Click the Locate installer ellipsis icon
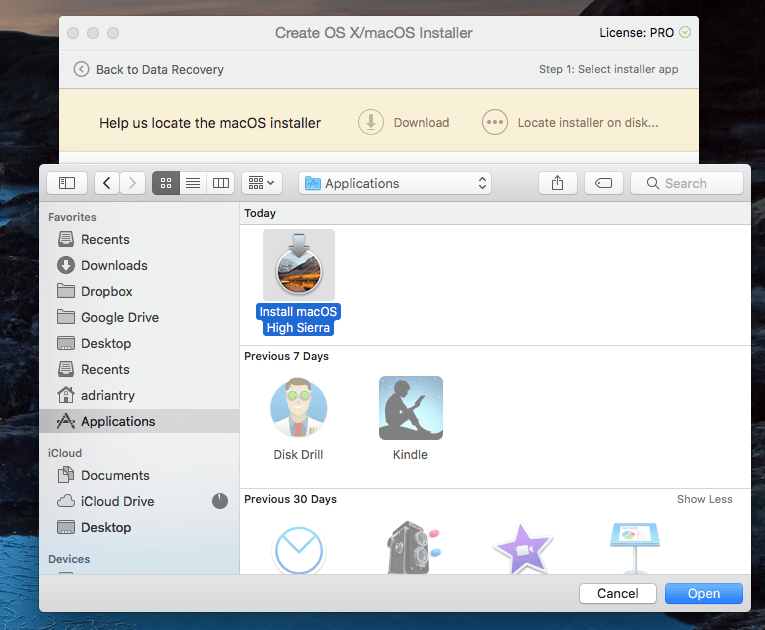Screen dimensions: 765x630 click(495, 122)
